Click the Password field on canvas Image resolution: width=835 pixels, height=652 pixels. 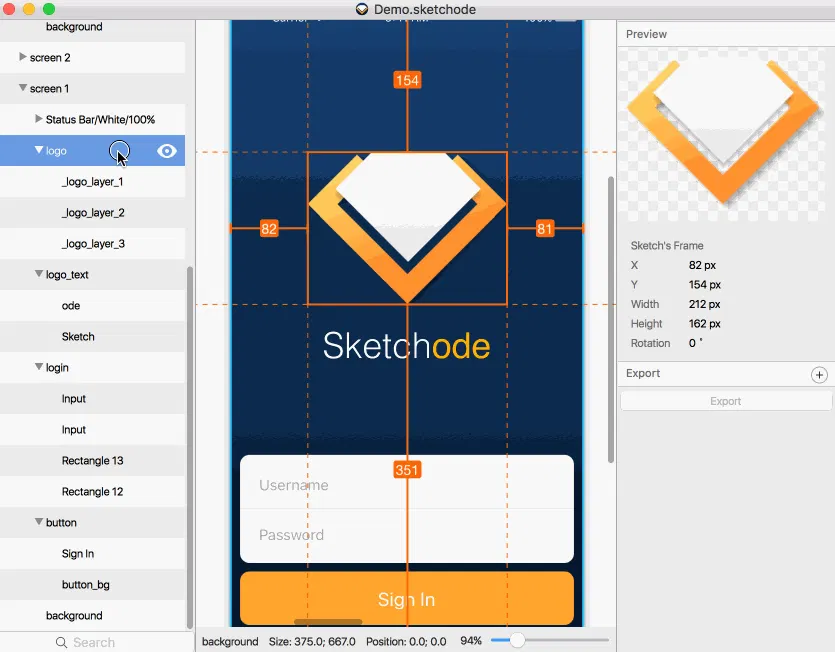pos(407,535)
